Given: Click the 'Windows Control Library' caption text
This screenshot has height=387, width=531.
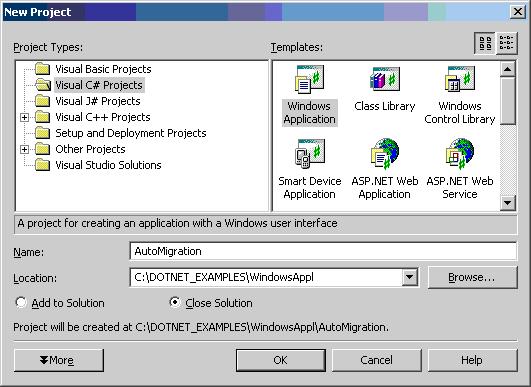Looking at the screenshot, I should pos(460,113).
